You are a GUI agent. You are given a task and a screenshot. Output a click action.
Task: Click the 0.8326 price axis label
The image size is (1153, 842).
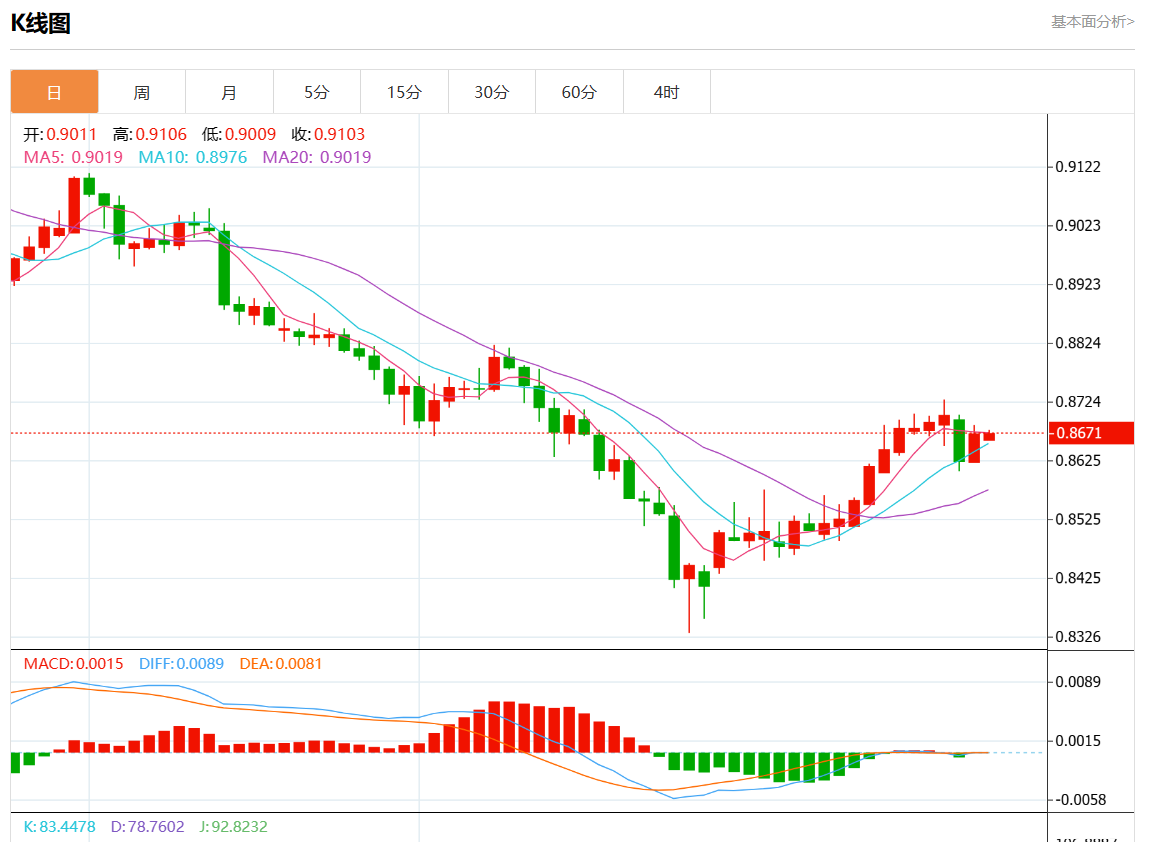[x=1079, y=637]
